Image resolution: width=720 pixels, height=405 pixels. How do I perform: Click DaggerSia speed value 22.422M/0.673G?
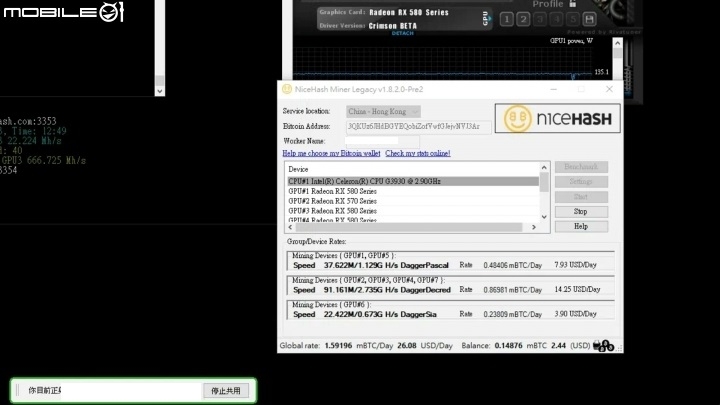361,315
